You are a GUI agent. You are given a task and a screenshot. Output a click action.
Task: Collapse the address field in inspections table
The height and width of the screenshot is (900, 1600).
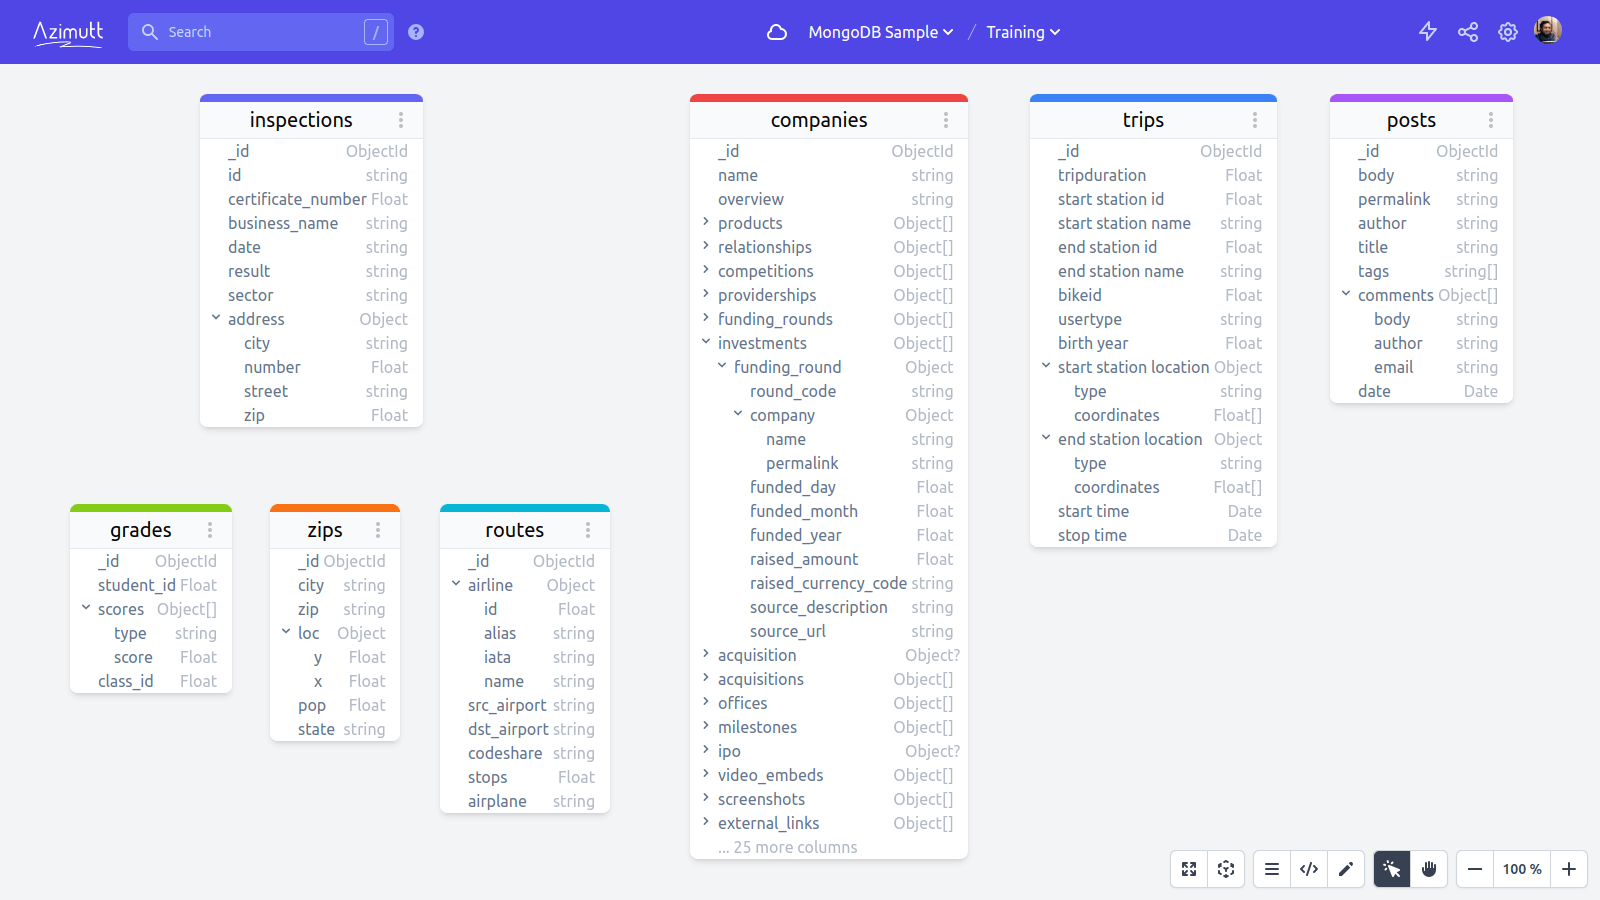(x=216, y=318)
